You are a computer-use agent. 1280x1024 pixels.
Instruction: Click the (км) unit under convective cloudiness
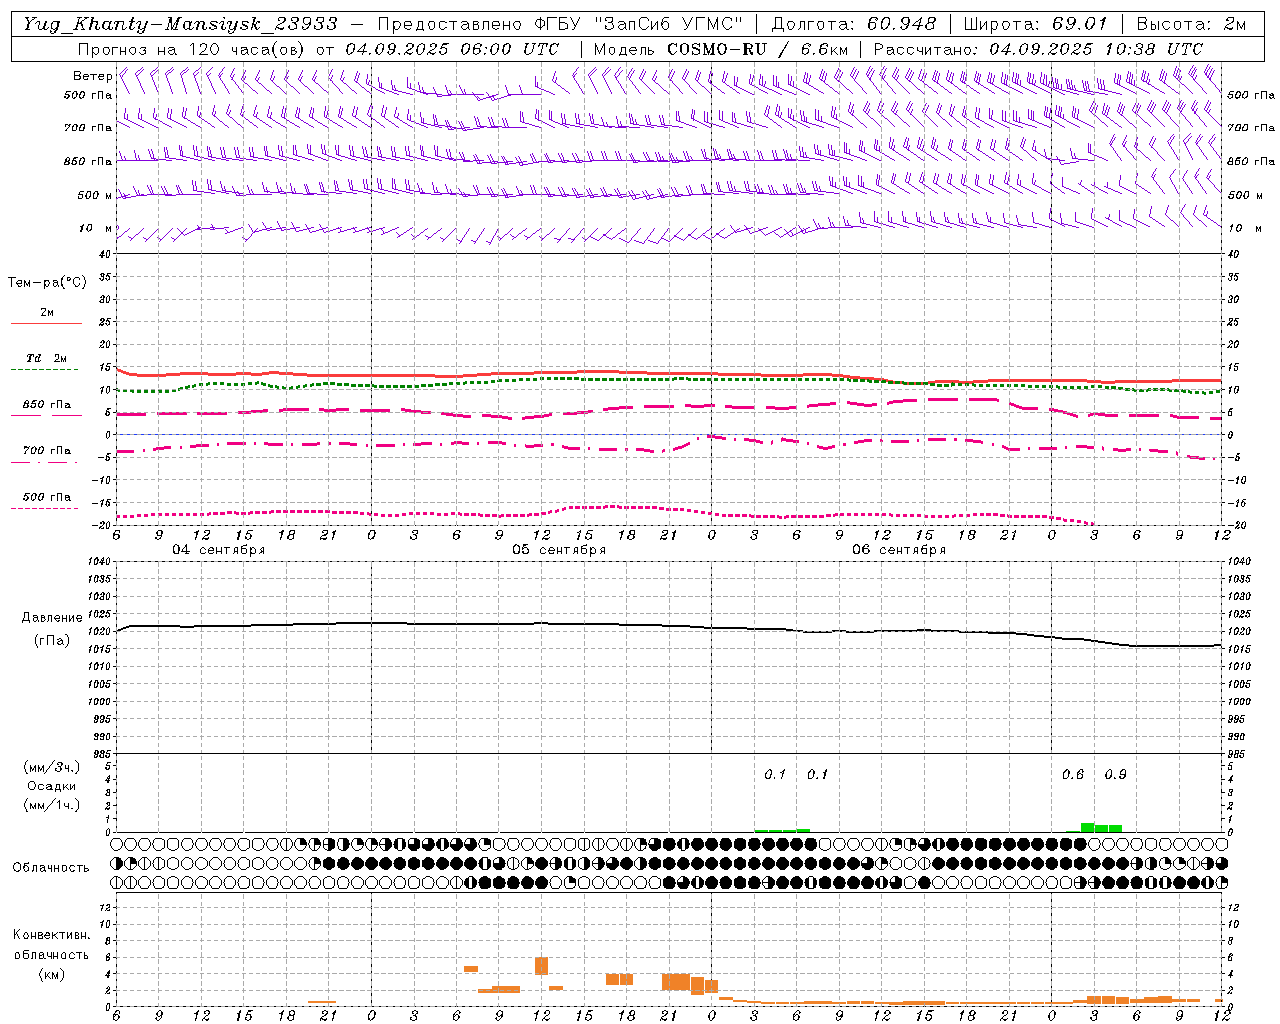51,974
